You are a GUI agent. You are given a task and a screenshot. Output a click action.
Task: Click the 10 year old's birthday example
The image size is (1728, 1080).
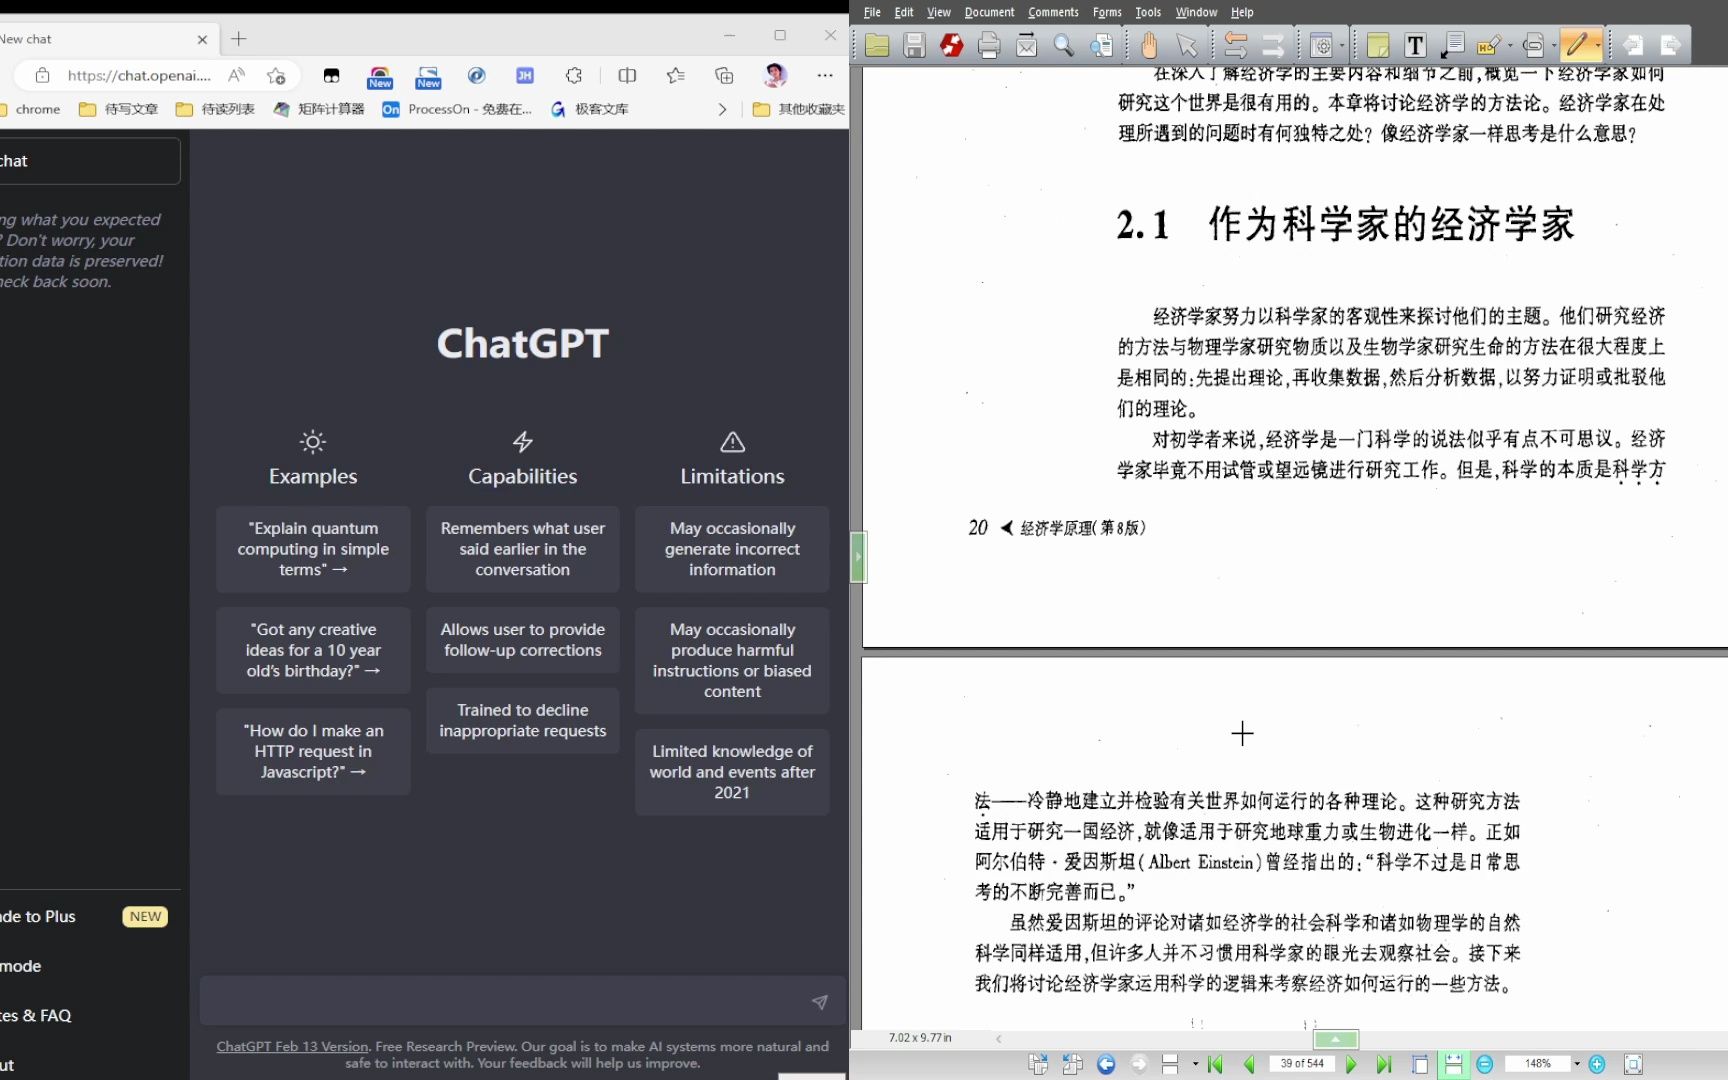pos(313,650)
